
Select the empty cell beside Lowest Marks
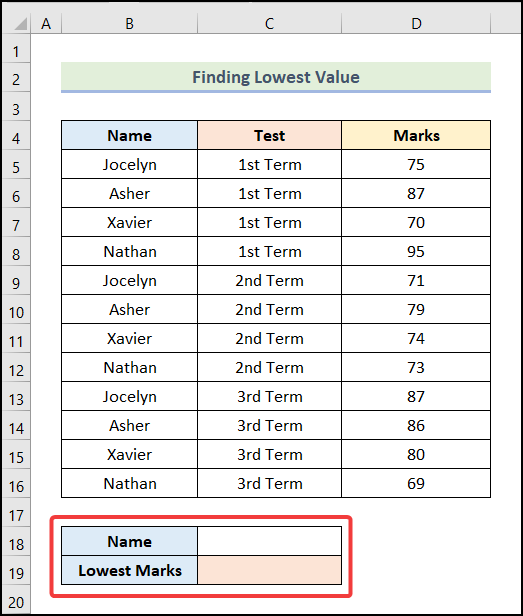(269, 570)
